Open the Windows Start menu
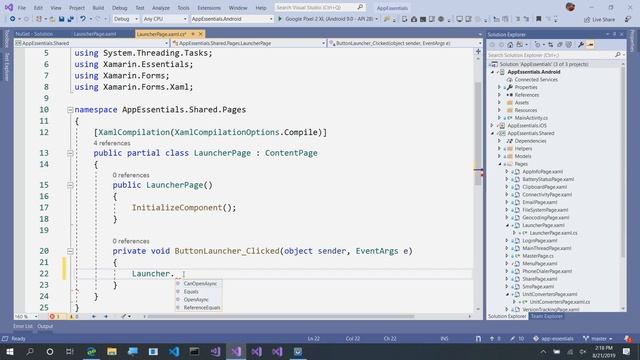640x360 pixels. click(x=9, y=351)
